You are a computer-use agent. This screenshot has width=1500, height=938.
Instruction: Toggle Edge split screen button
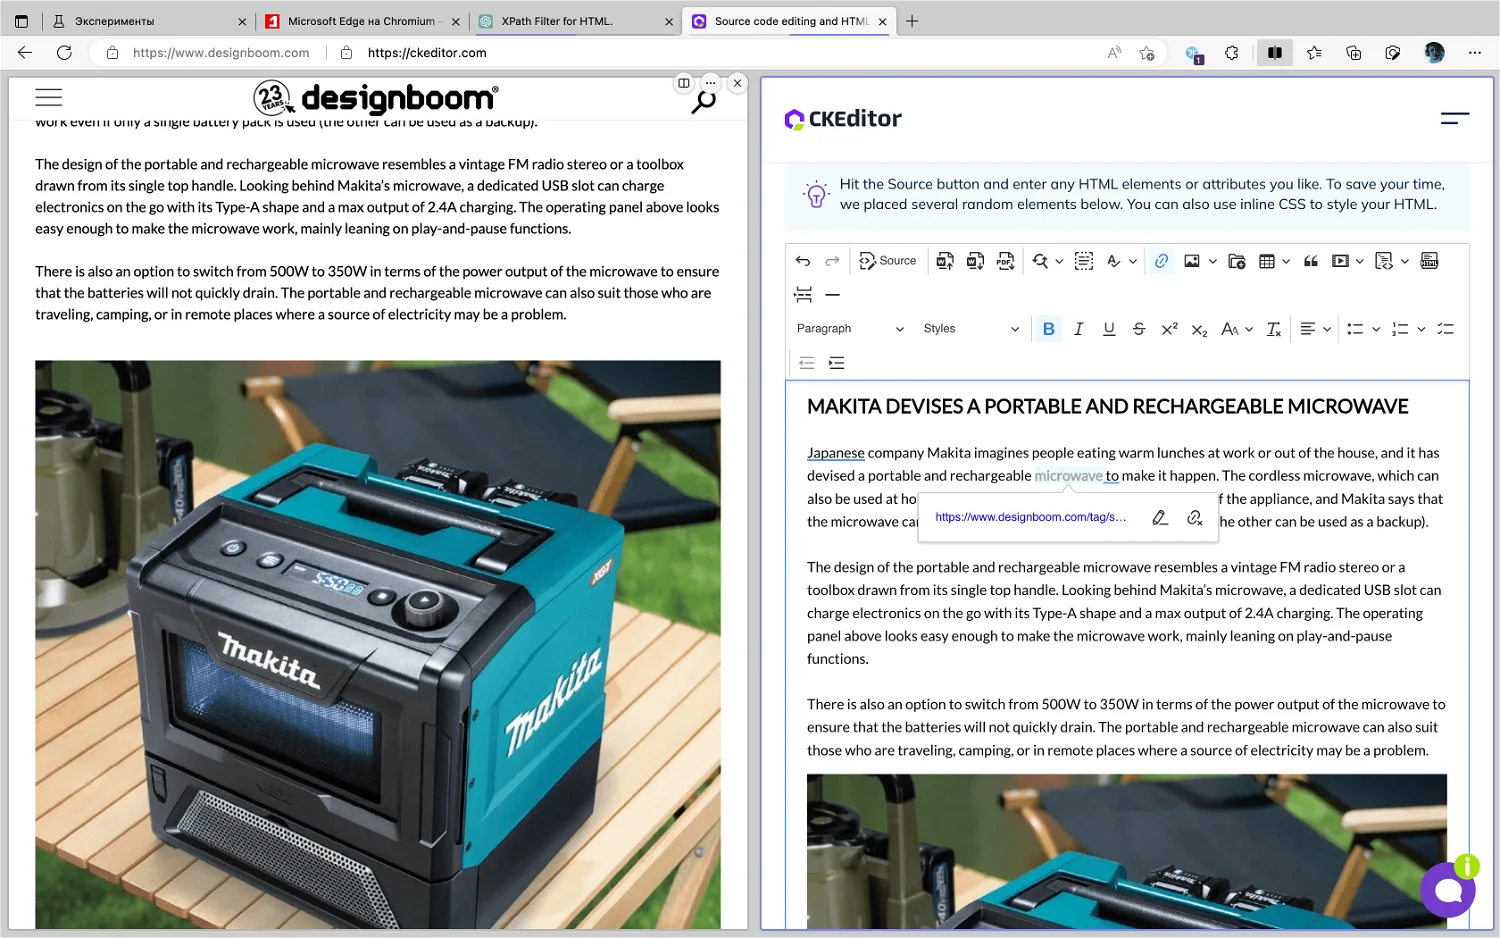click(1275, 53)
